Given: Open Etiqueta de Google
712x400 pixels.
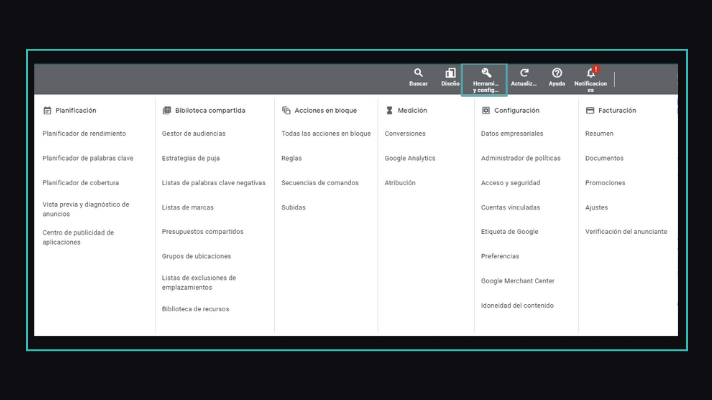Looking at the screenshot, I should pos(509,232).
